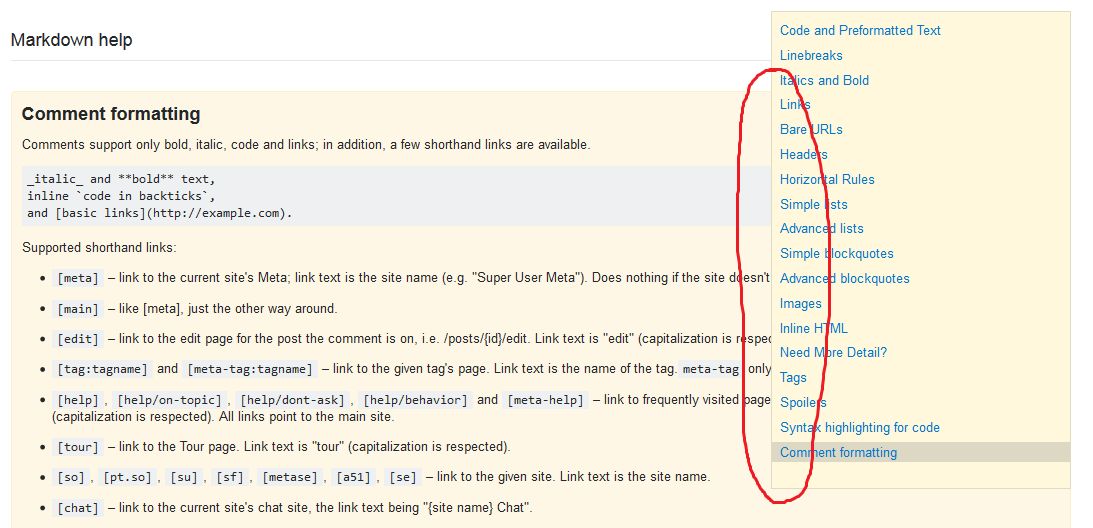Image resolution: width=1093 pixels, height=528 pixels.
Task: Click the [so] site code tag
Action: click(x=71, y=478)
